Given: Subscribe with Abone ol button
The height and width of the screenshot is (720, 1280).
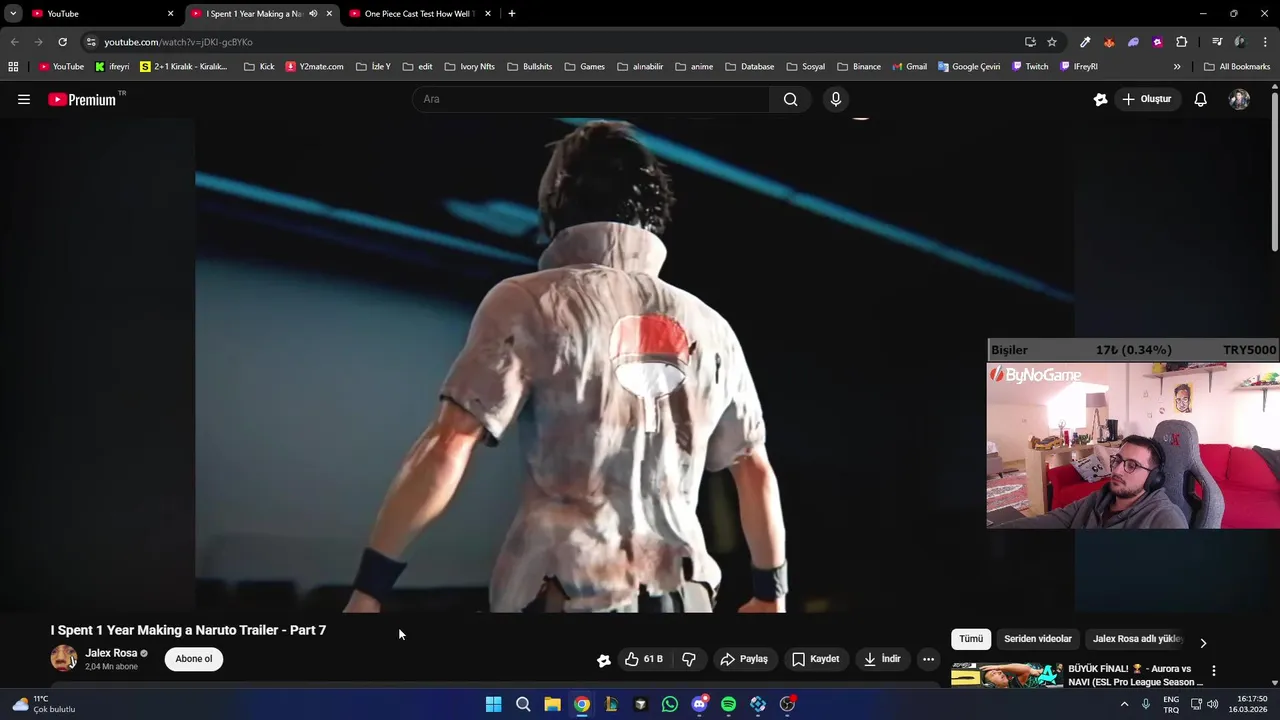Looking at the screenshot, I should point(194,659).
